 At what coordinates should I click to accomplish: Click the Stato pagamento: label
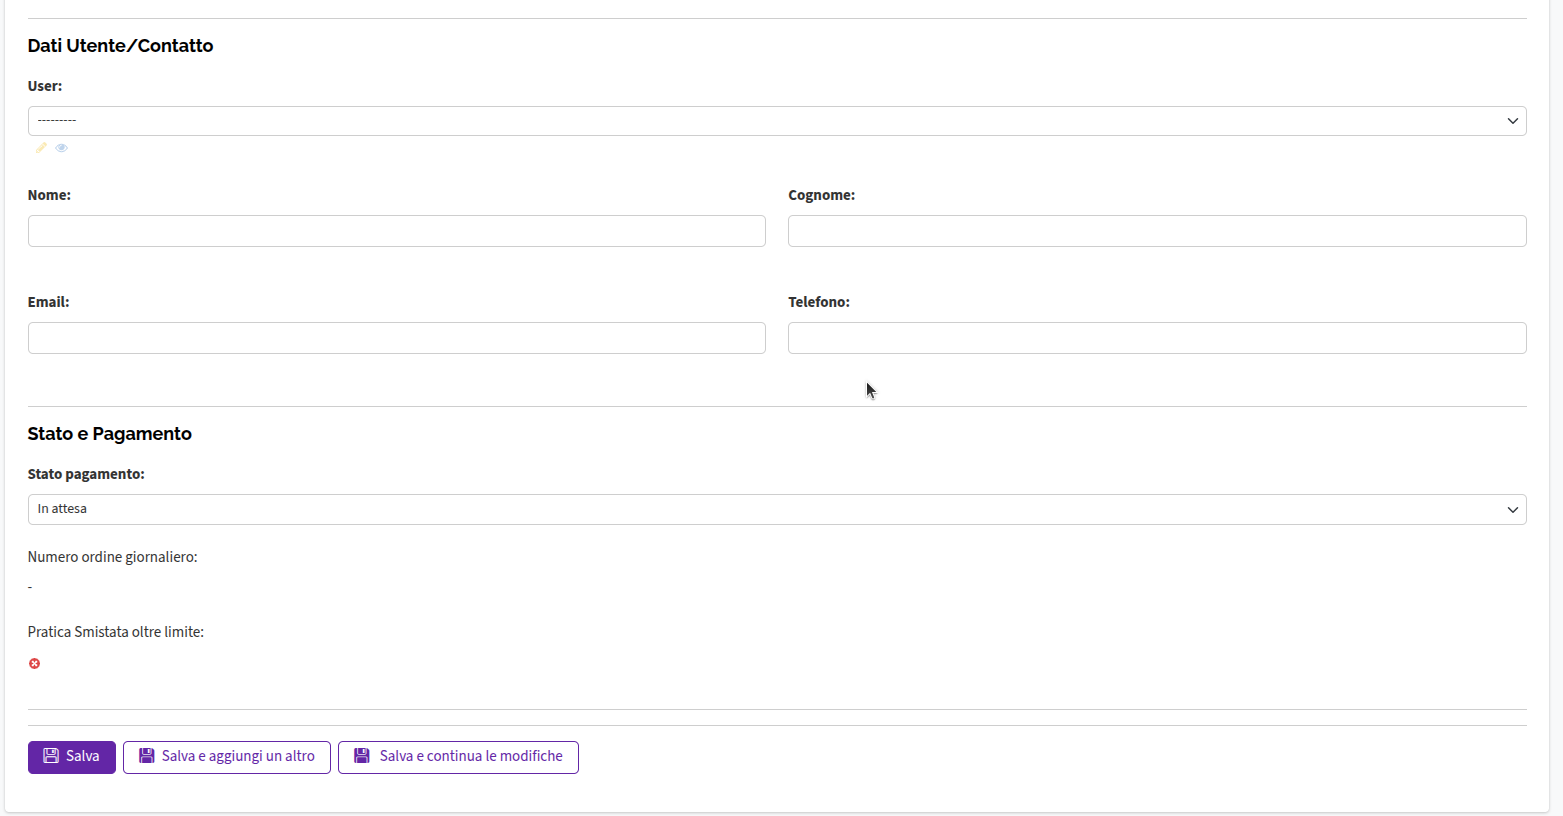86,474
